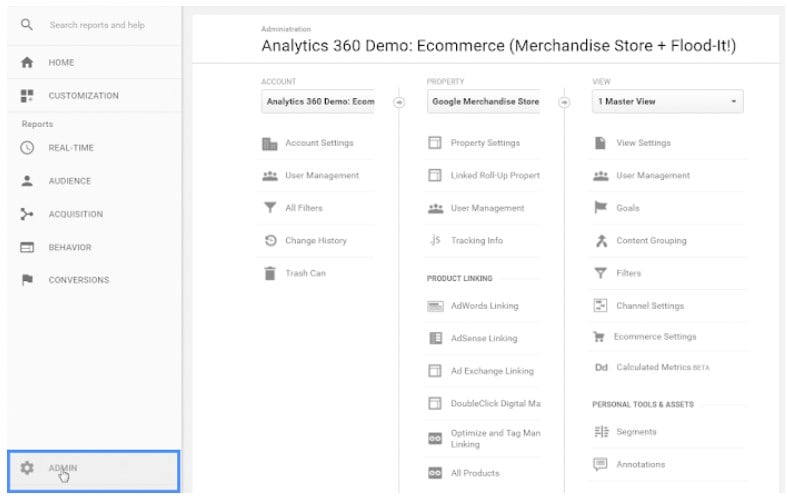Viewport: 788px width, 496px height.
Task: Click the Goals flag icon
Action: click(x=601, y=207)
